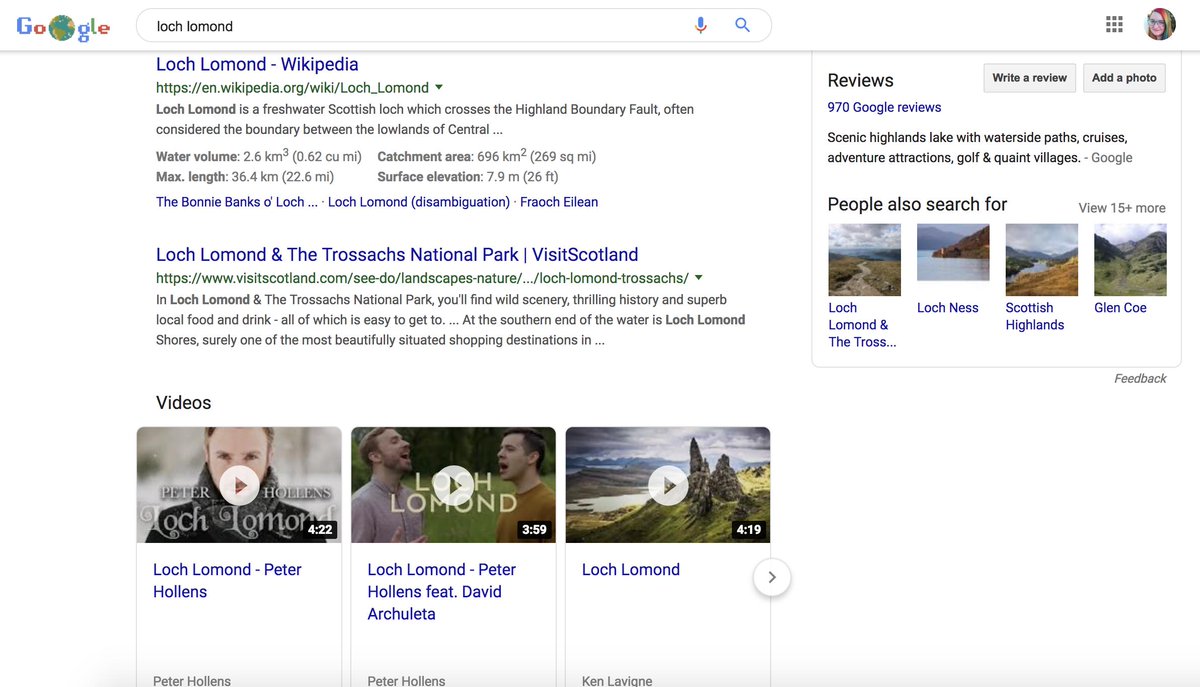Viewport: 1200px width, 687px height.
Task: Show next videos with carousel arrow
Action: [772, 577]
